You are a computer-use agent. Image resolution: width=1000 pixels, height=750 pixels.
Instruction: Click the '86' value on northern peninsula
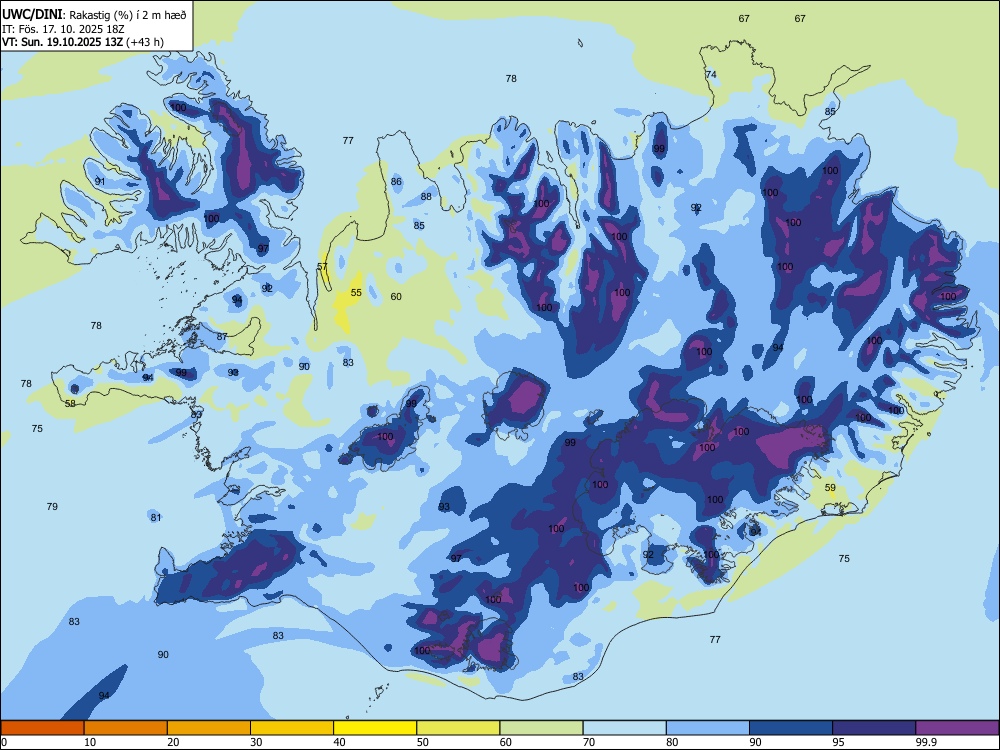[396, 182]
